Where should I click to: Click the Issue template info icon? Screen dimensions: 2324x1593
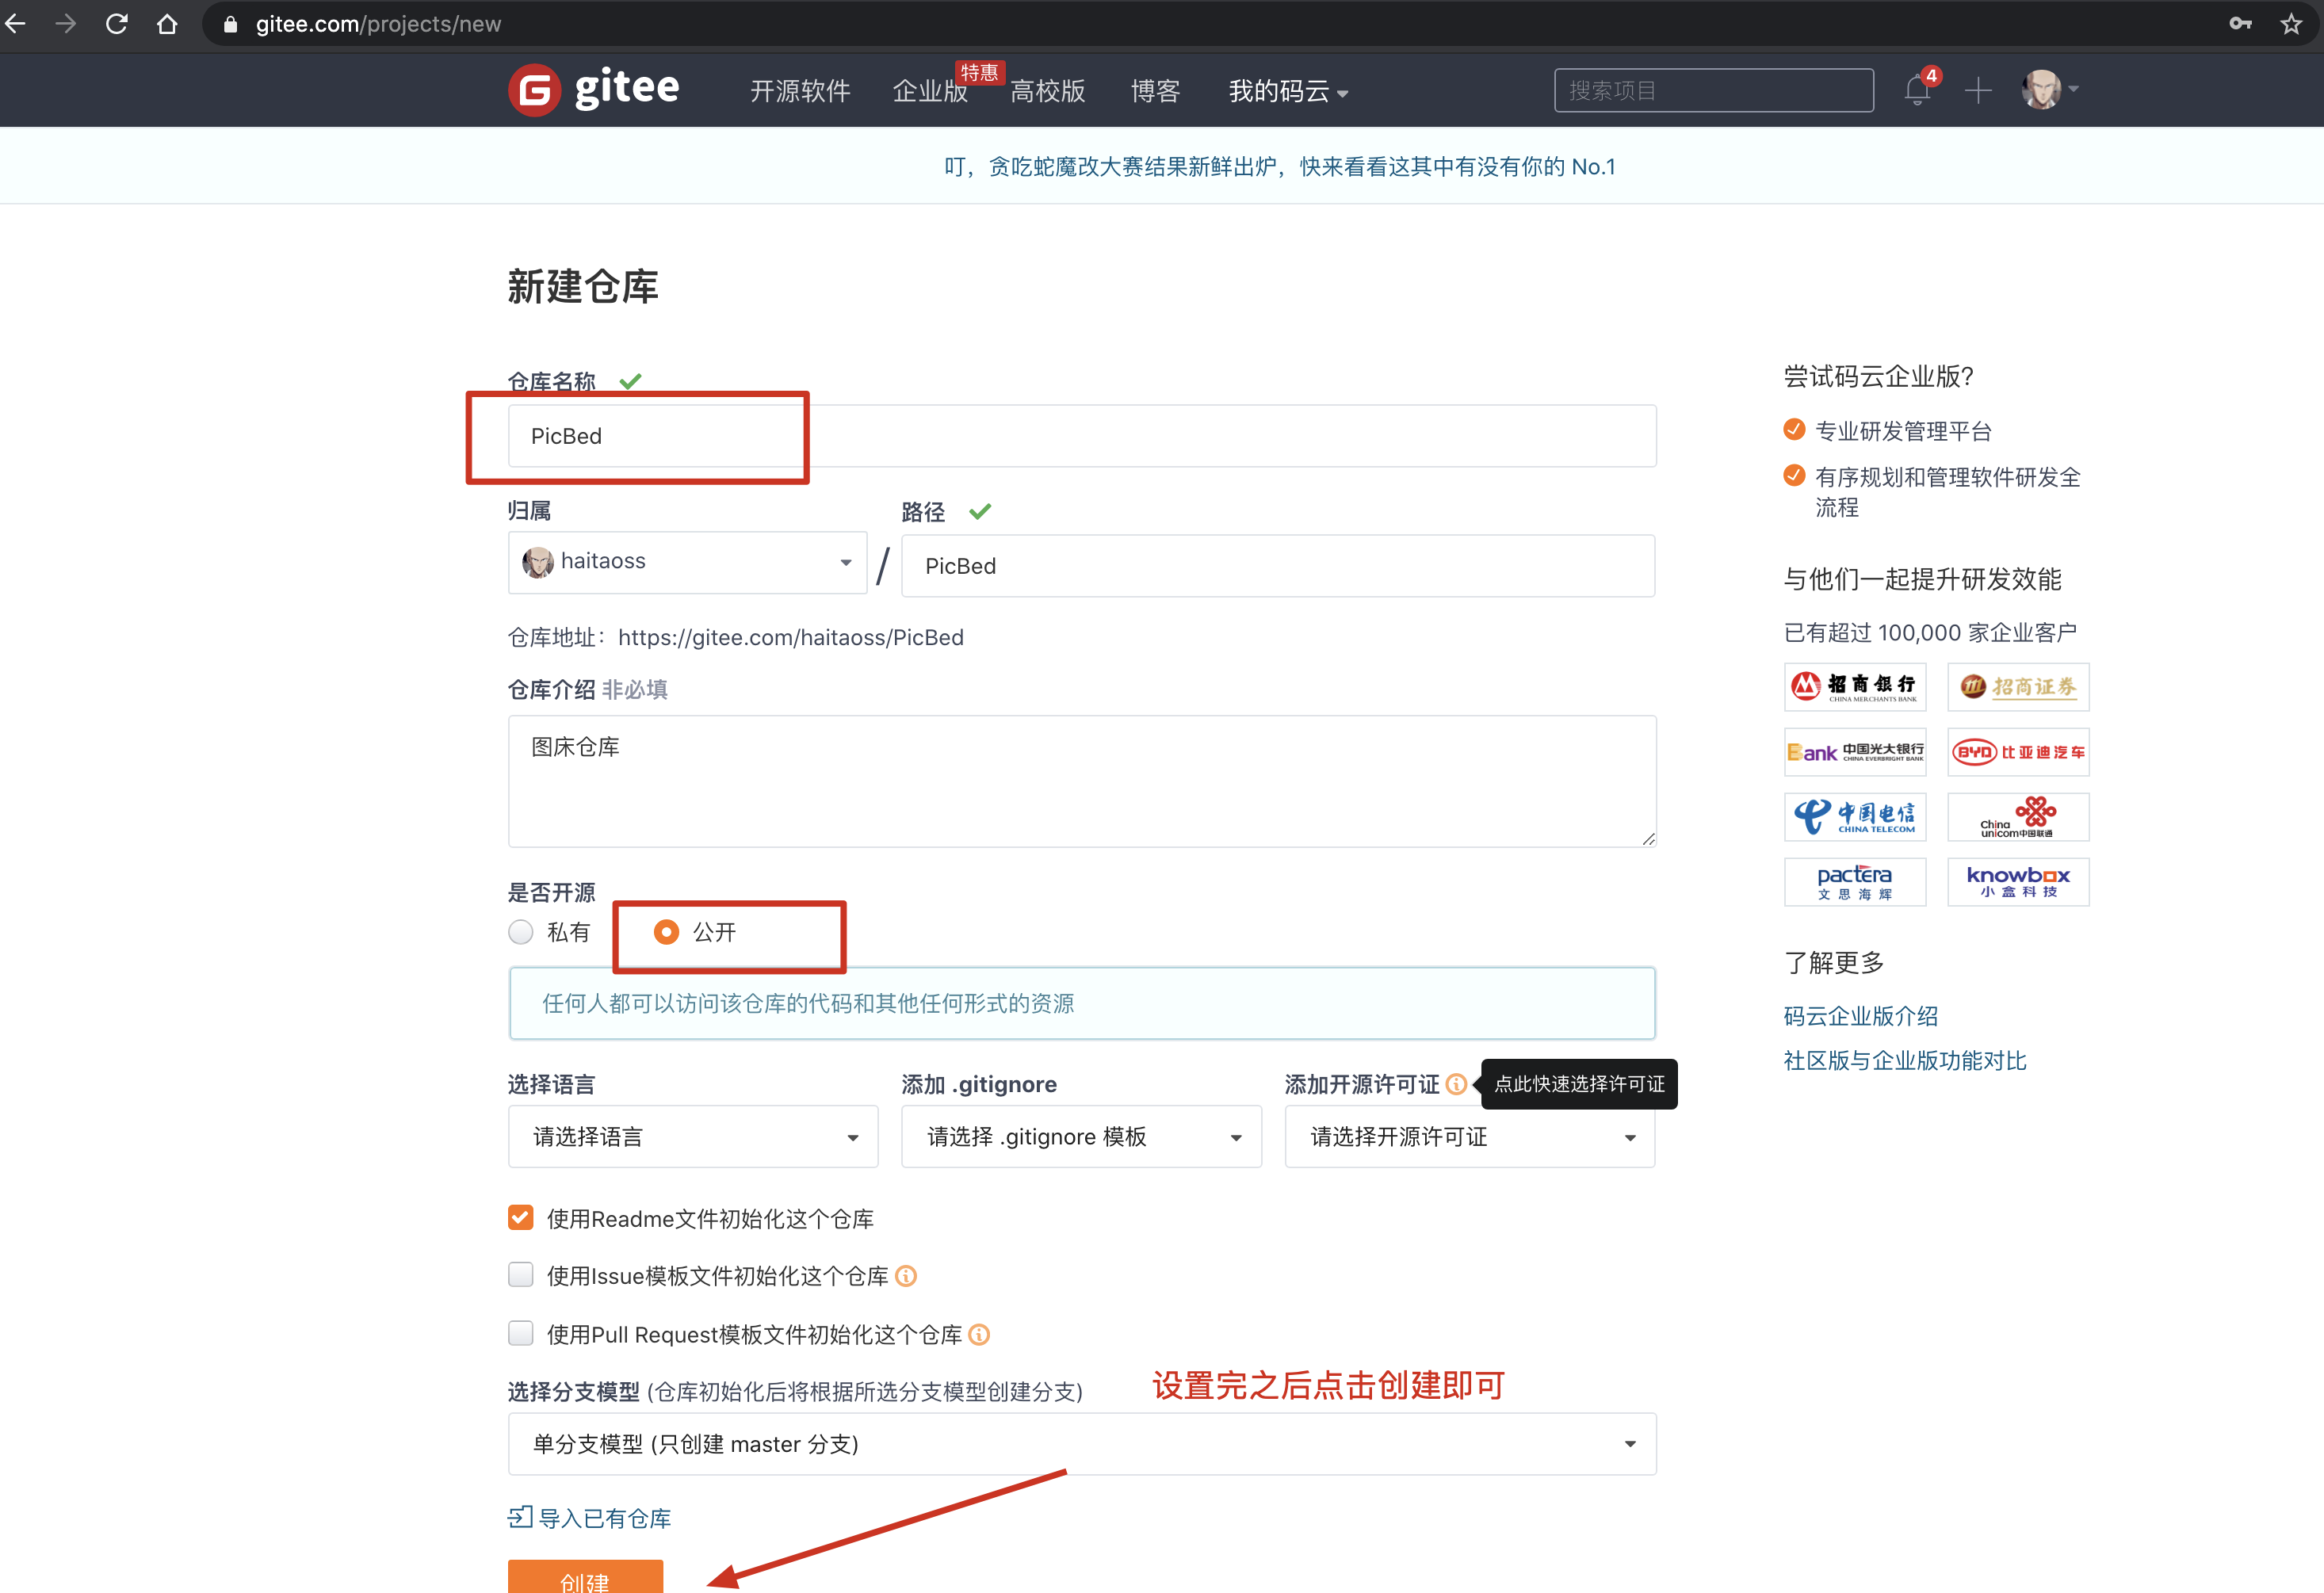click(906, 1276)
